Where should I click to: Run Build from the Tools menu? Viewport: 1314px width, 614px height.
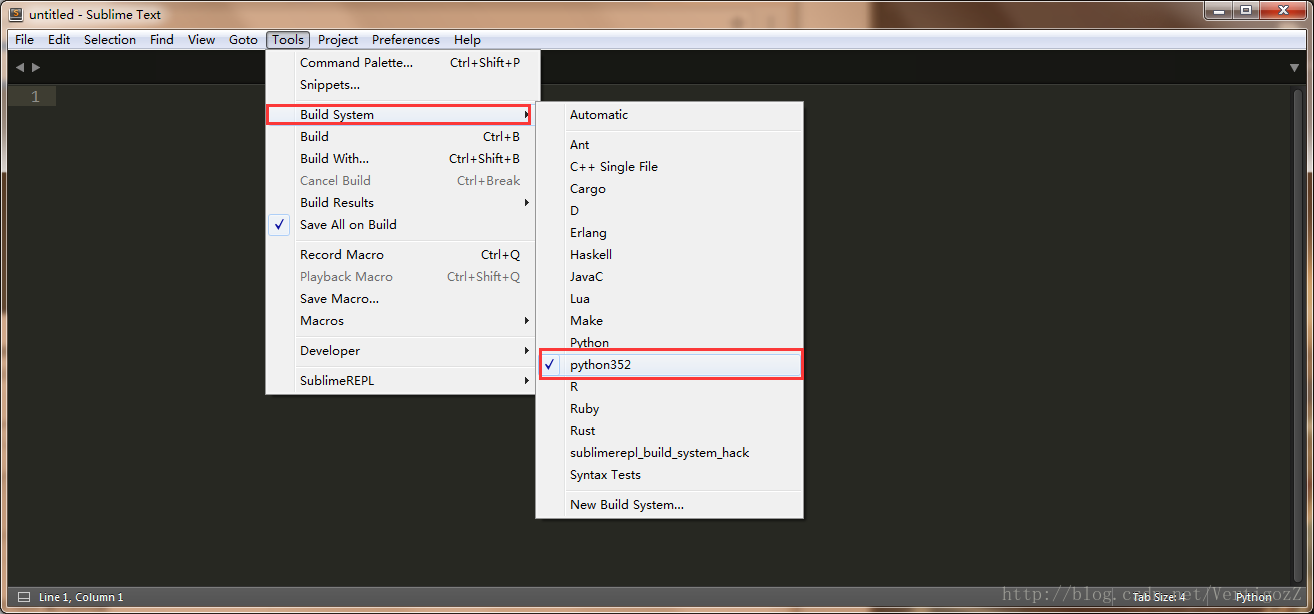click(x=402, y=137)
